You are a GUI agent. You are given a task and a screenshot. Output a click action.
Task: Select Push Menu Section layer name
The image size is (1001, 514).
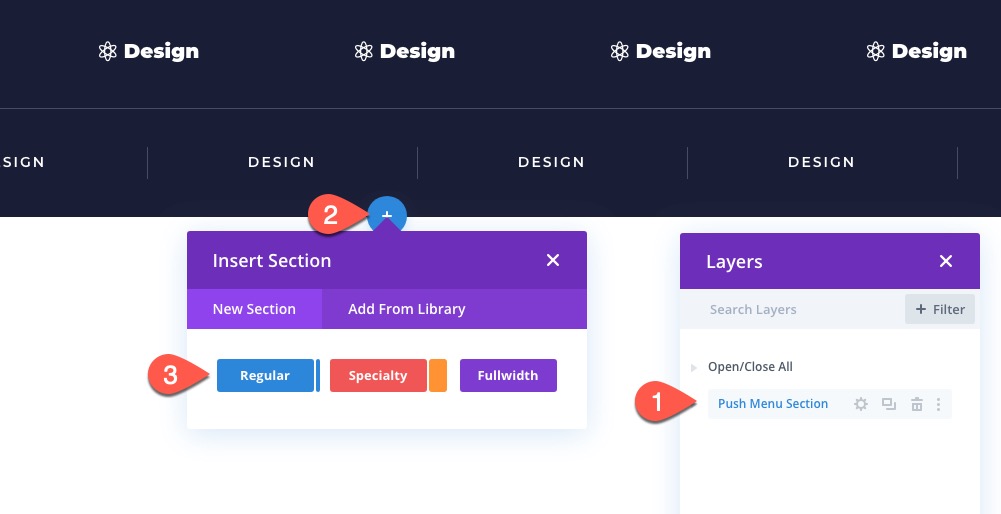[772, 404]
